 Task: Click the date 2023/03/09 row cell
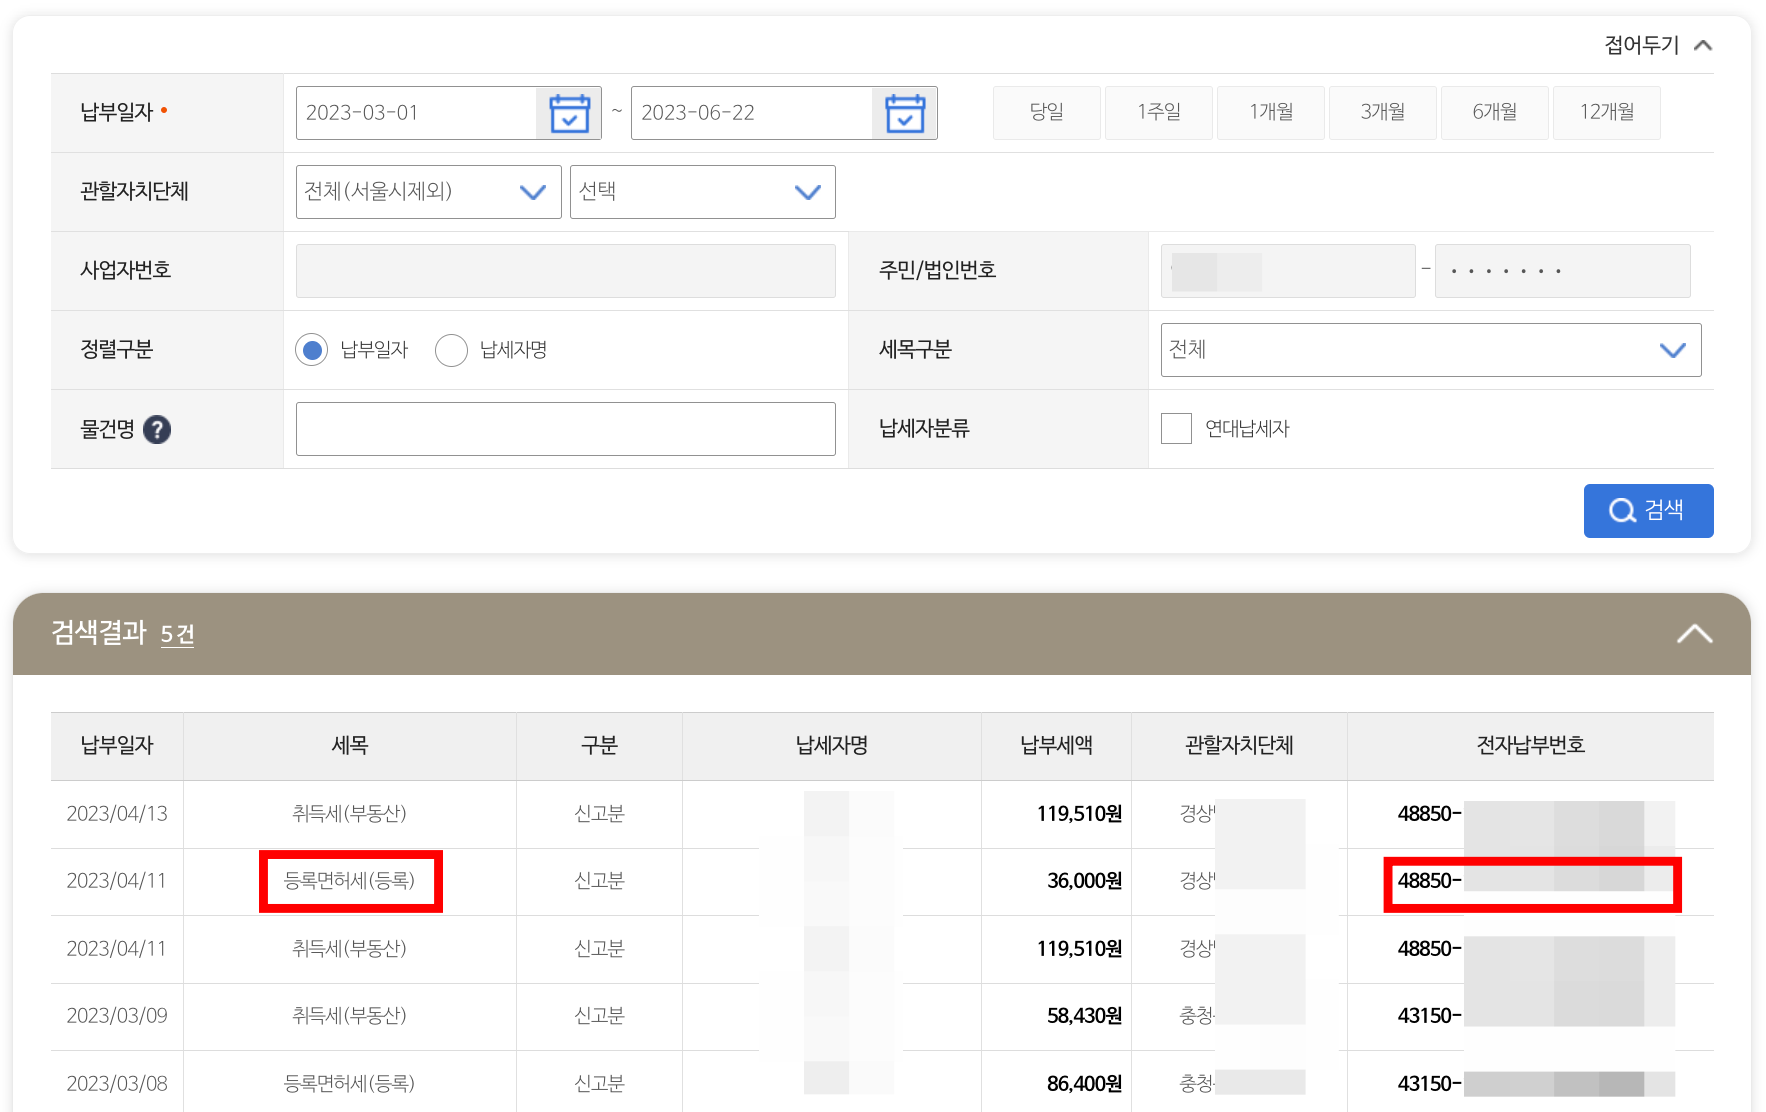pyautogui.click(x=117, y=1016)
